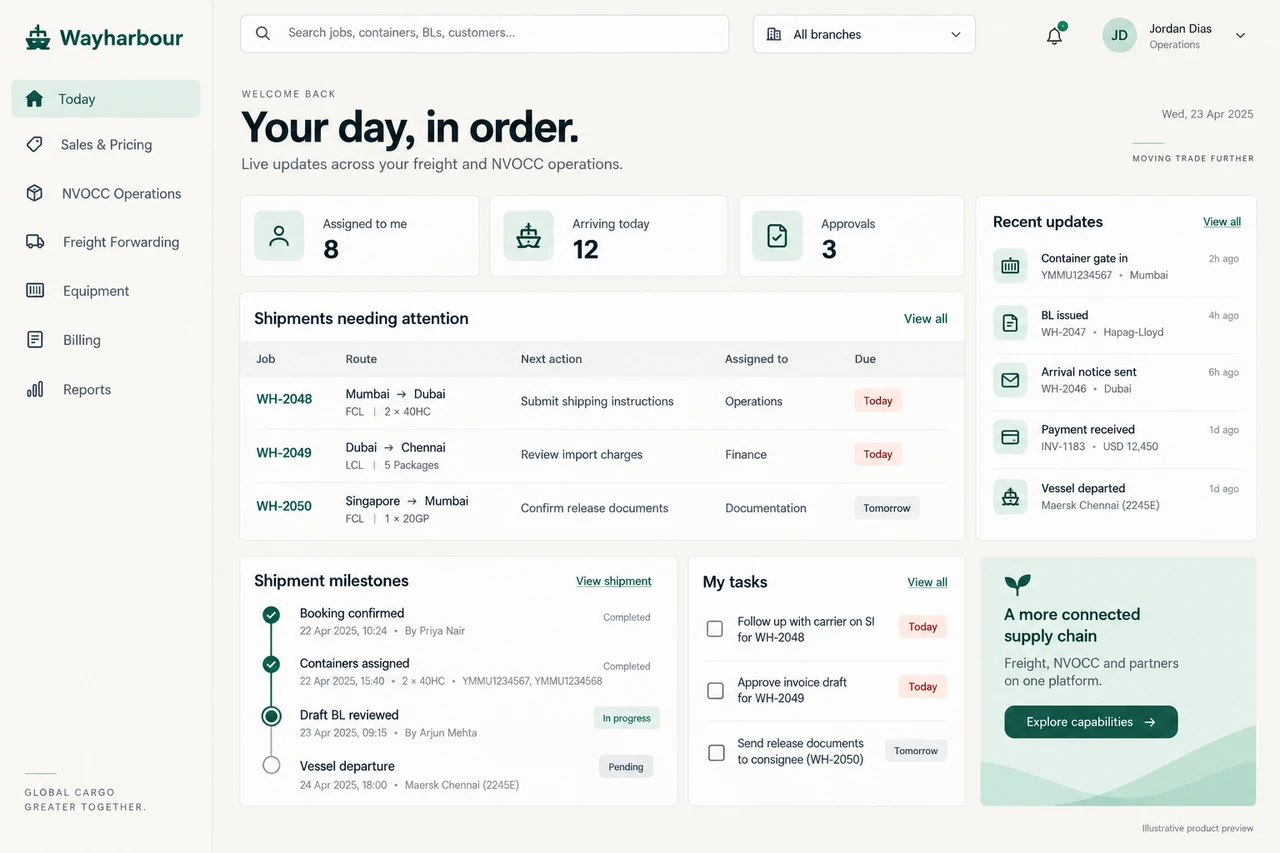The width and height of the screenshot is (1280, 853).
Task: Click the leaf icon in the promo card
Action: click(x=1017, y=584)
